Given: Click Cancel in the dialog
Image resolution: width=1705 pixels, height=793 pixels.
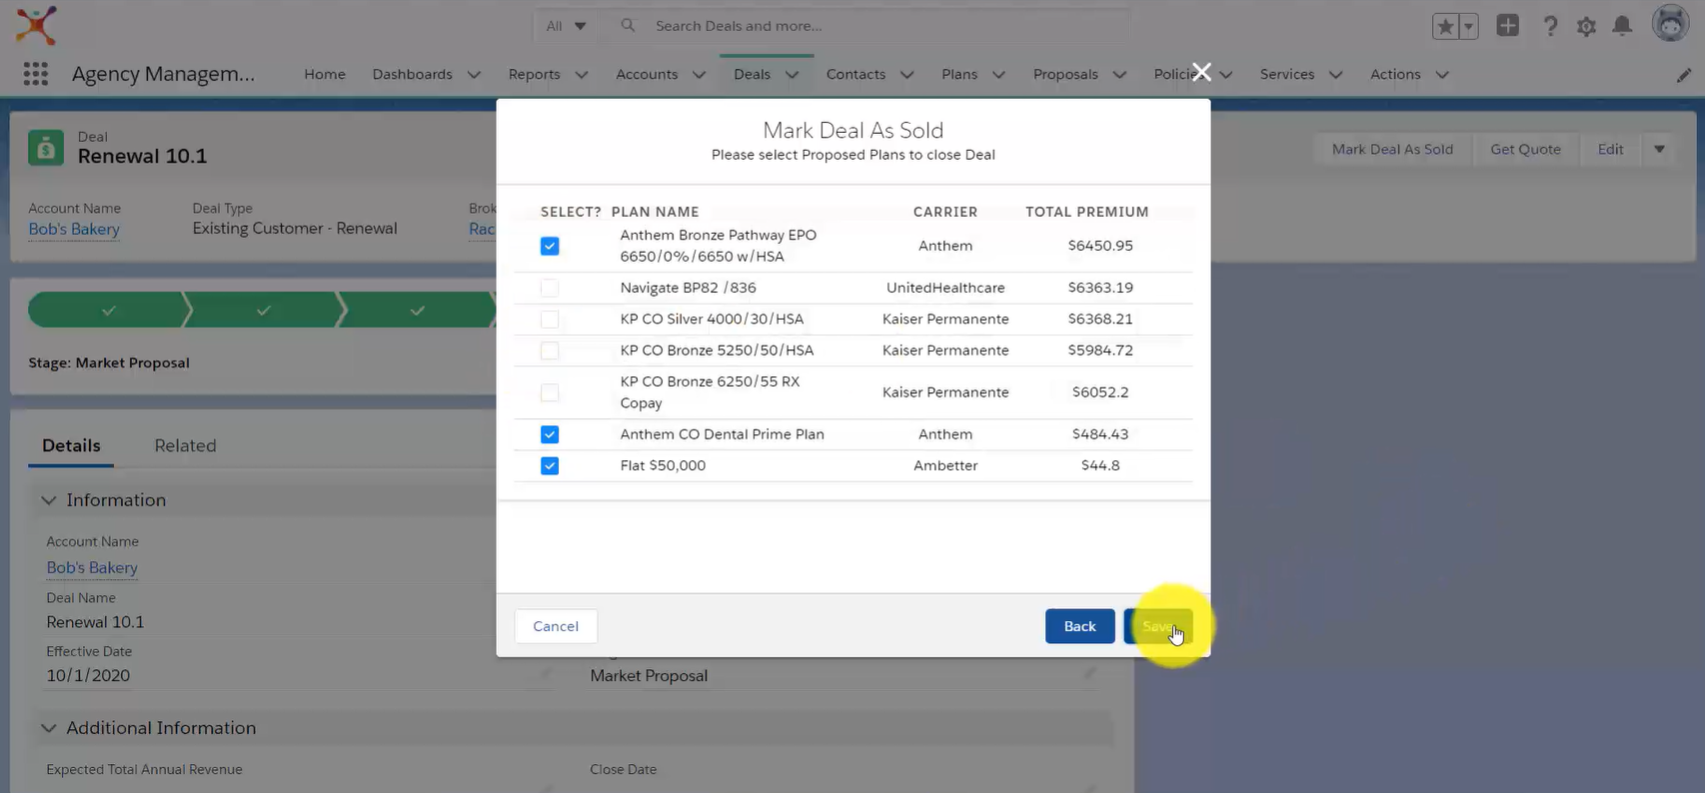Looking at the screenshot, I should tap(556, 626).
